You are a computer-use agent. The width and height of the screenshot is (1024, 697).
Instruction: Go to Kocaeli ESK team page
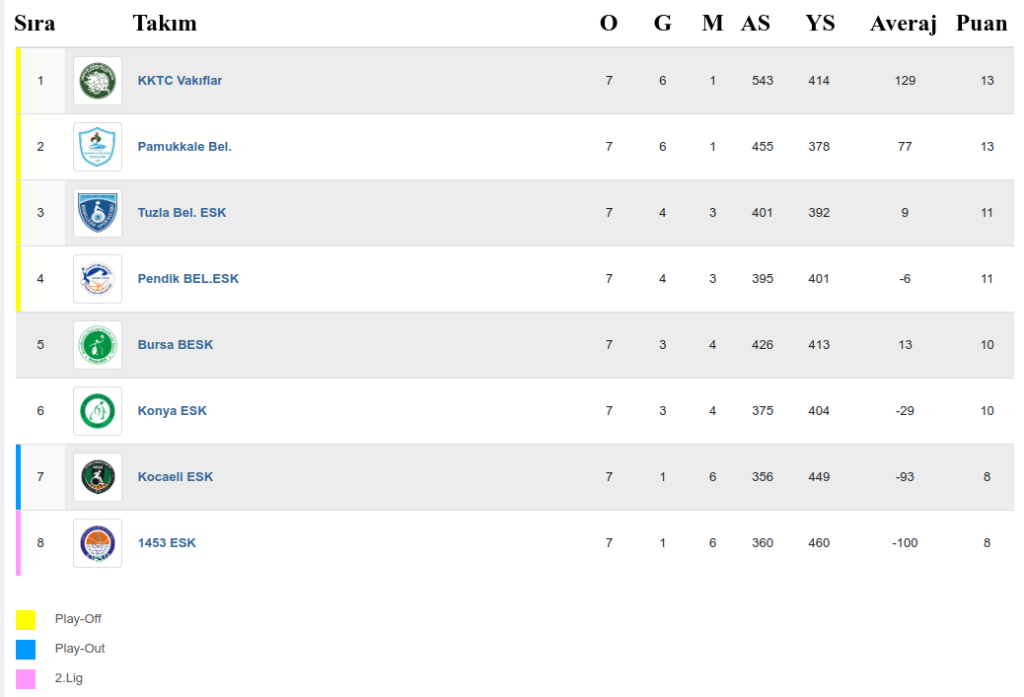click(175, 477)
